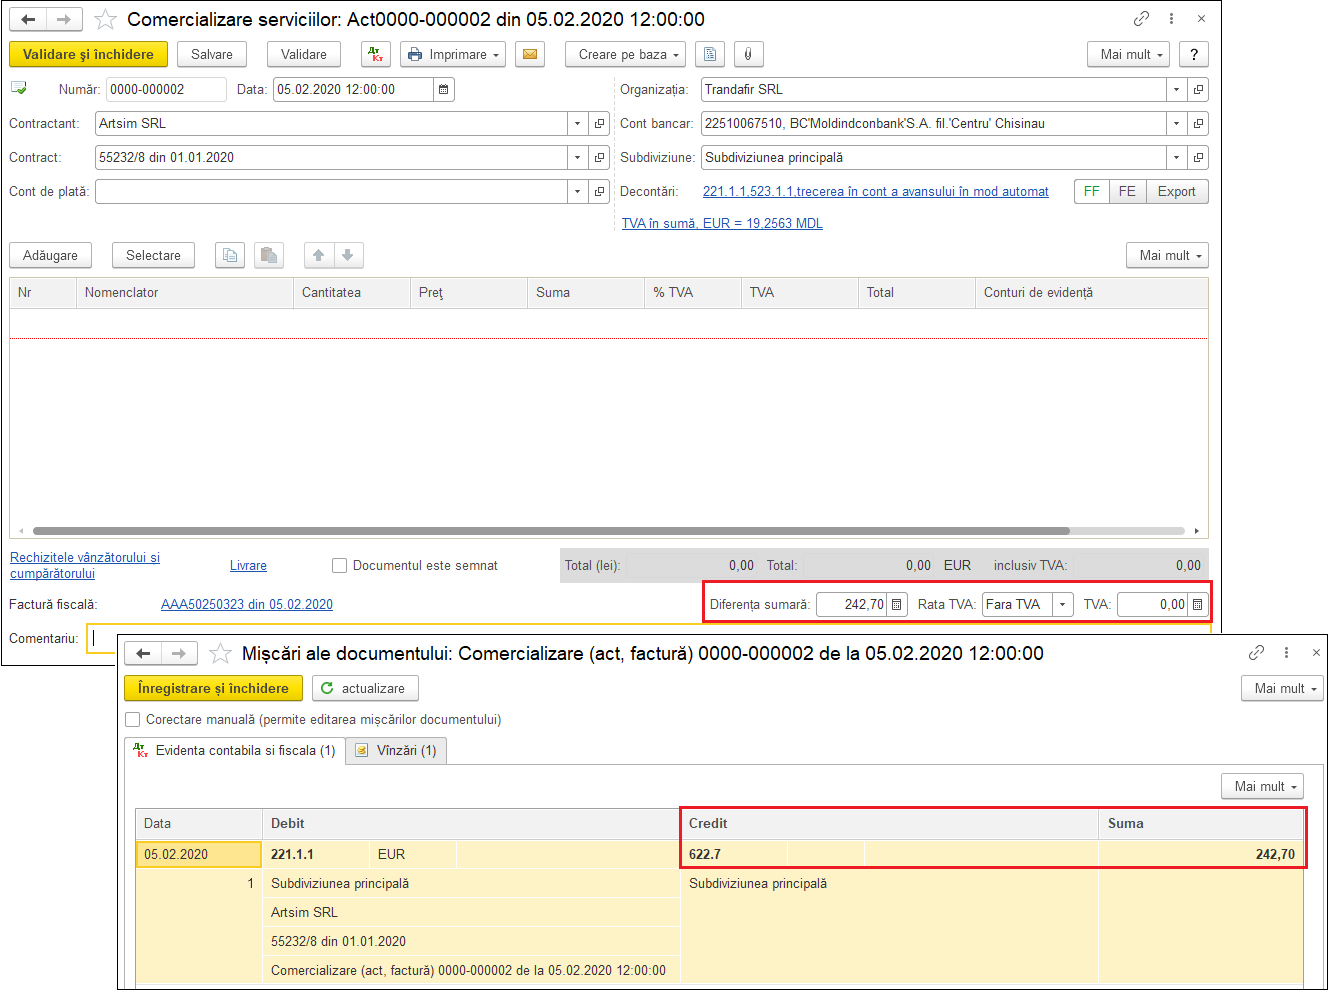Click the horizontal scrollbar under the table

(x=550, y=531)
